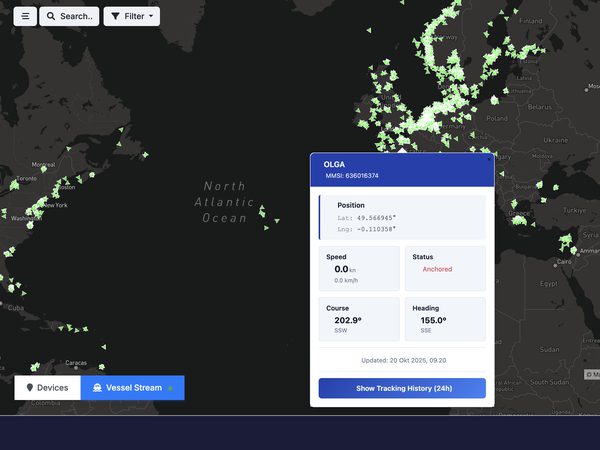600x450 pixels.
Task: Click the Poland country label
Action: click(x=497, y=118)
